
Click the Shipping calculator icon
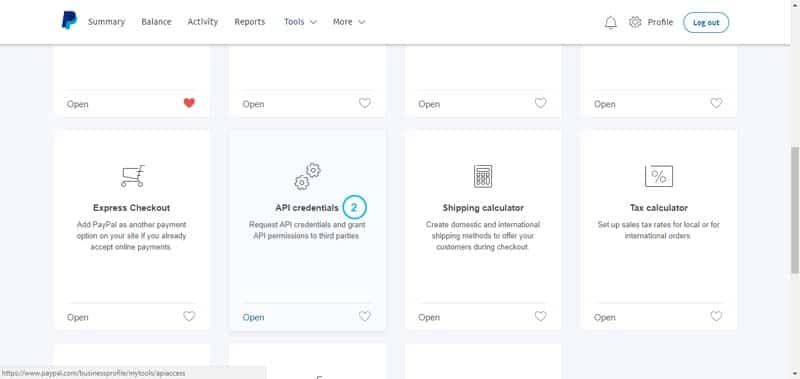coord(483,176)
